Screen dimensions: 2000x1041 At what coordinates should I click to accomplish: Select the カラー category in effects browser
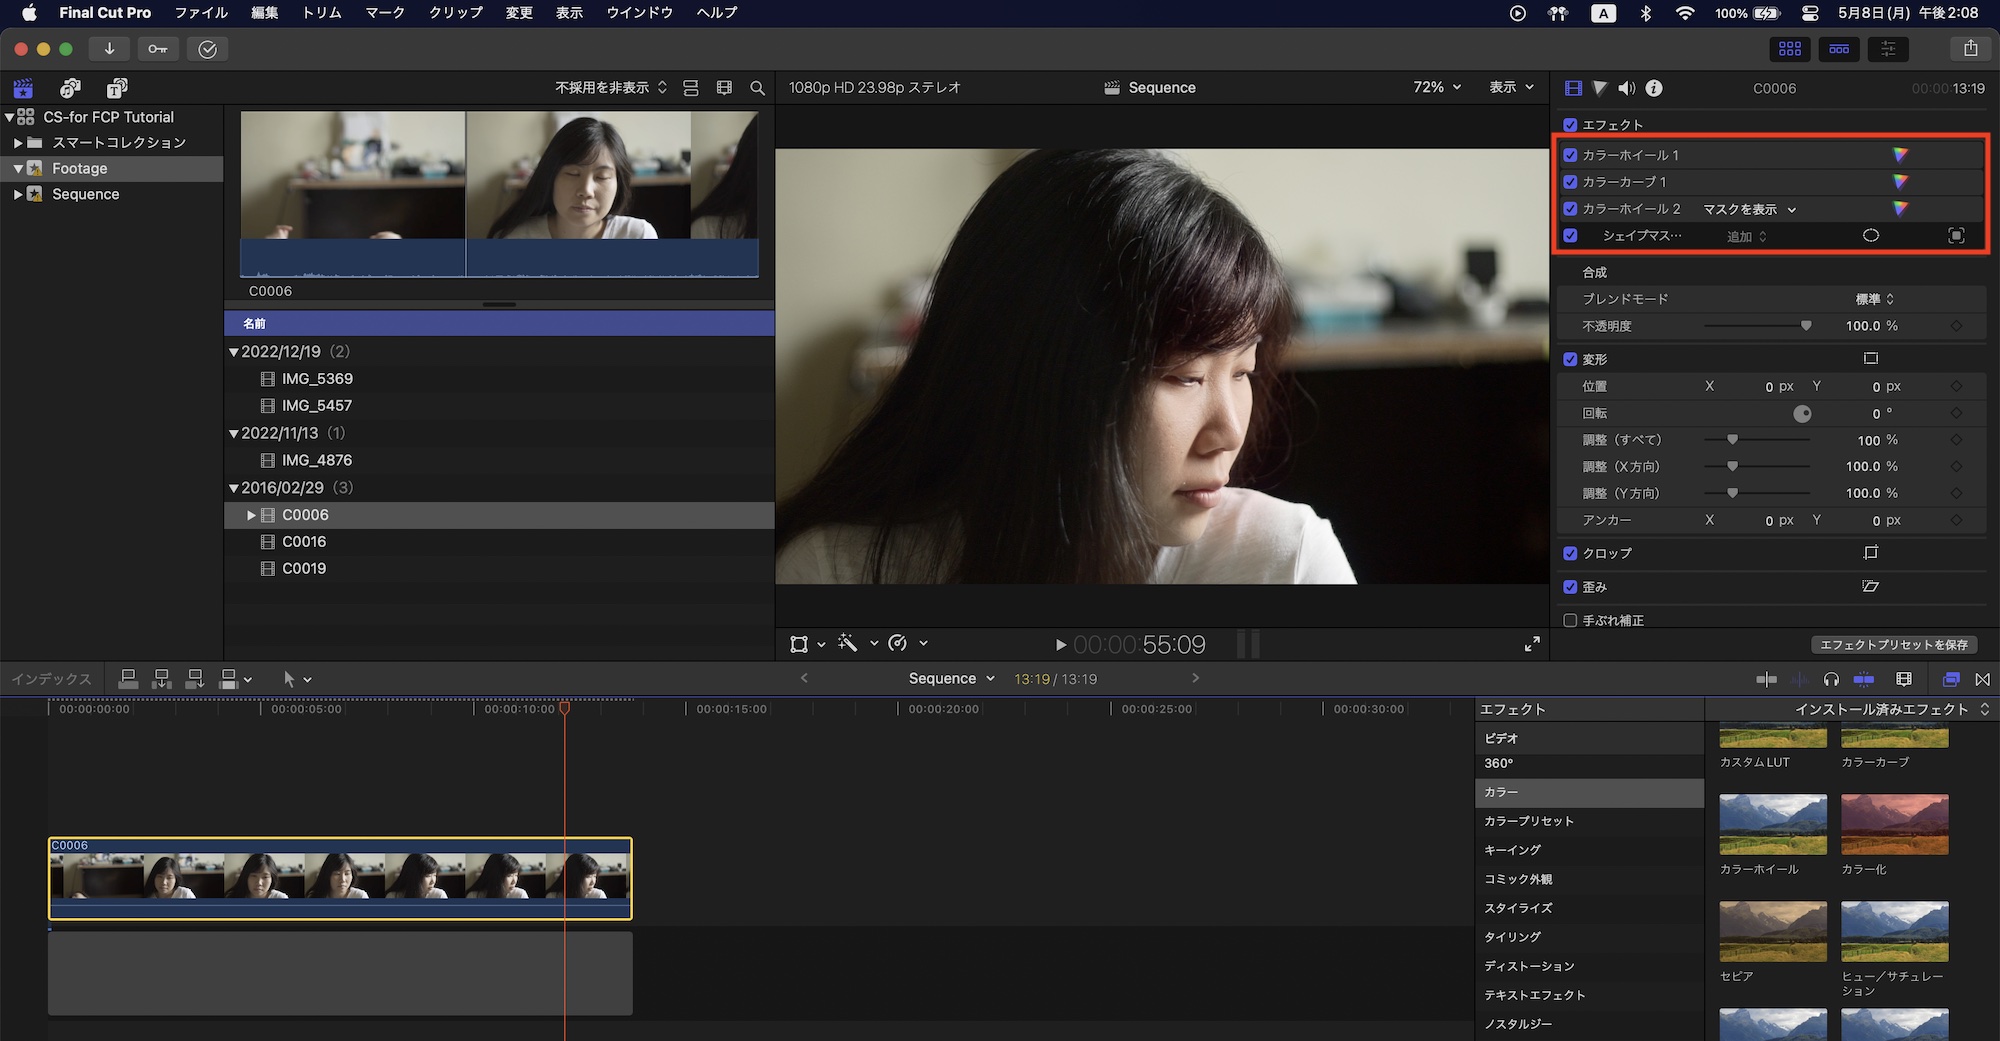coord(1501,792)
